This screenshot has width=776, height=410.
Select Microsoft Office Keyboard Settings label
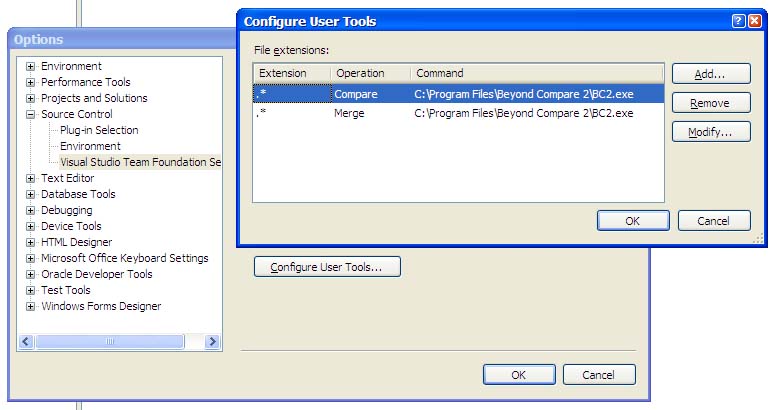[x=125, y=258]
